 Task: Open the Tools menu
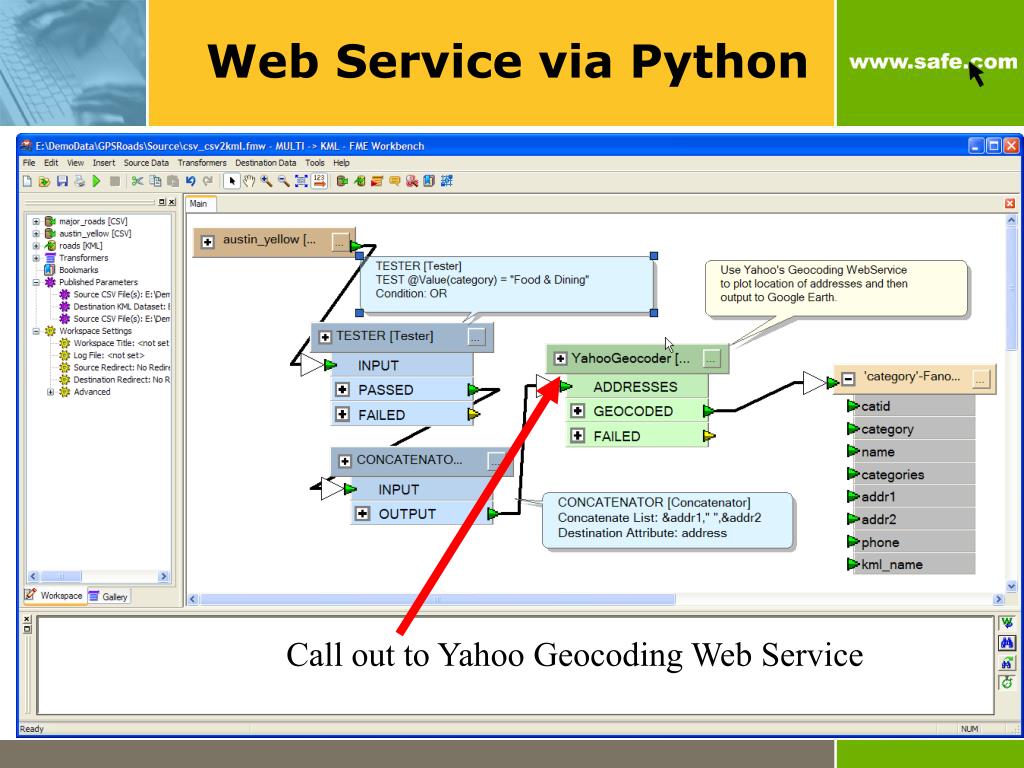[314, 163]
